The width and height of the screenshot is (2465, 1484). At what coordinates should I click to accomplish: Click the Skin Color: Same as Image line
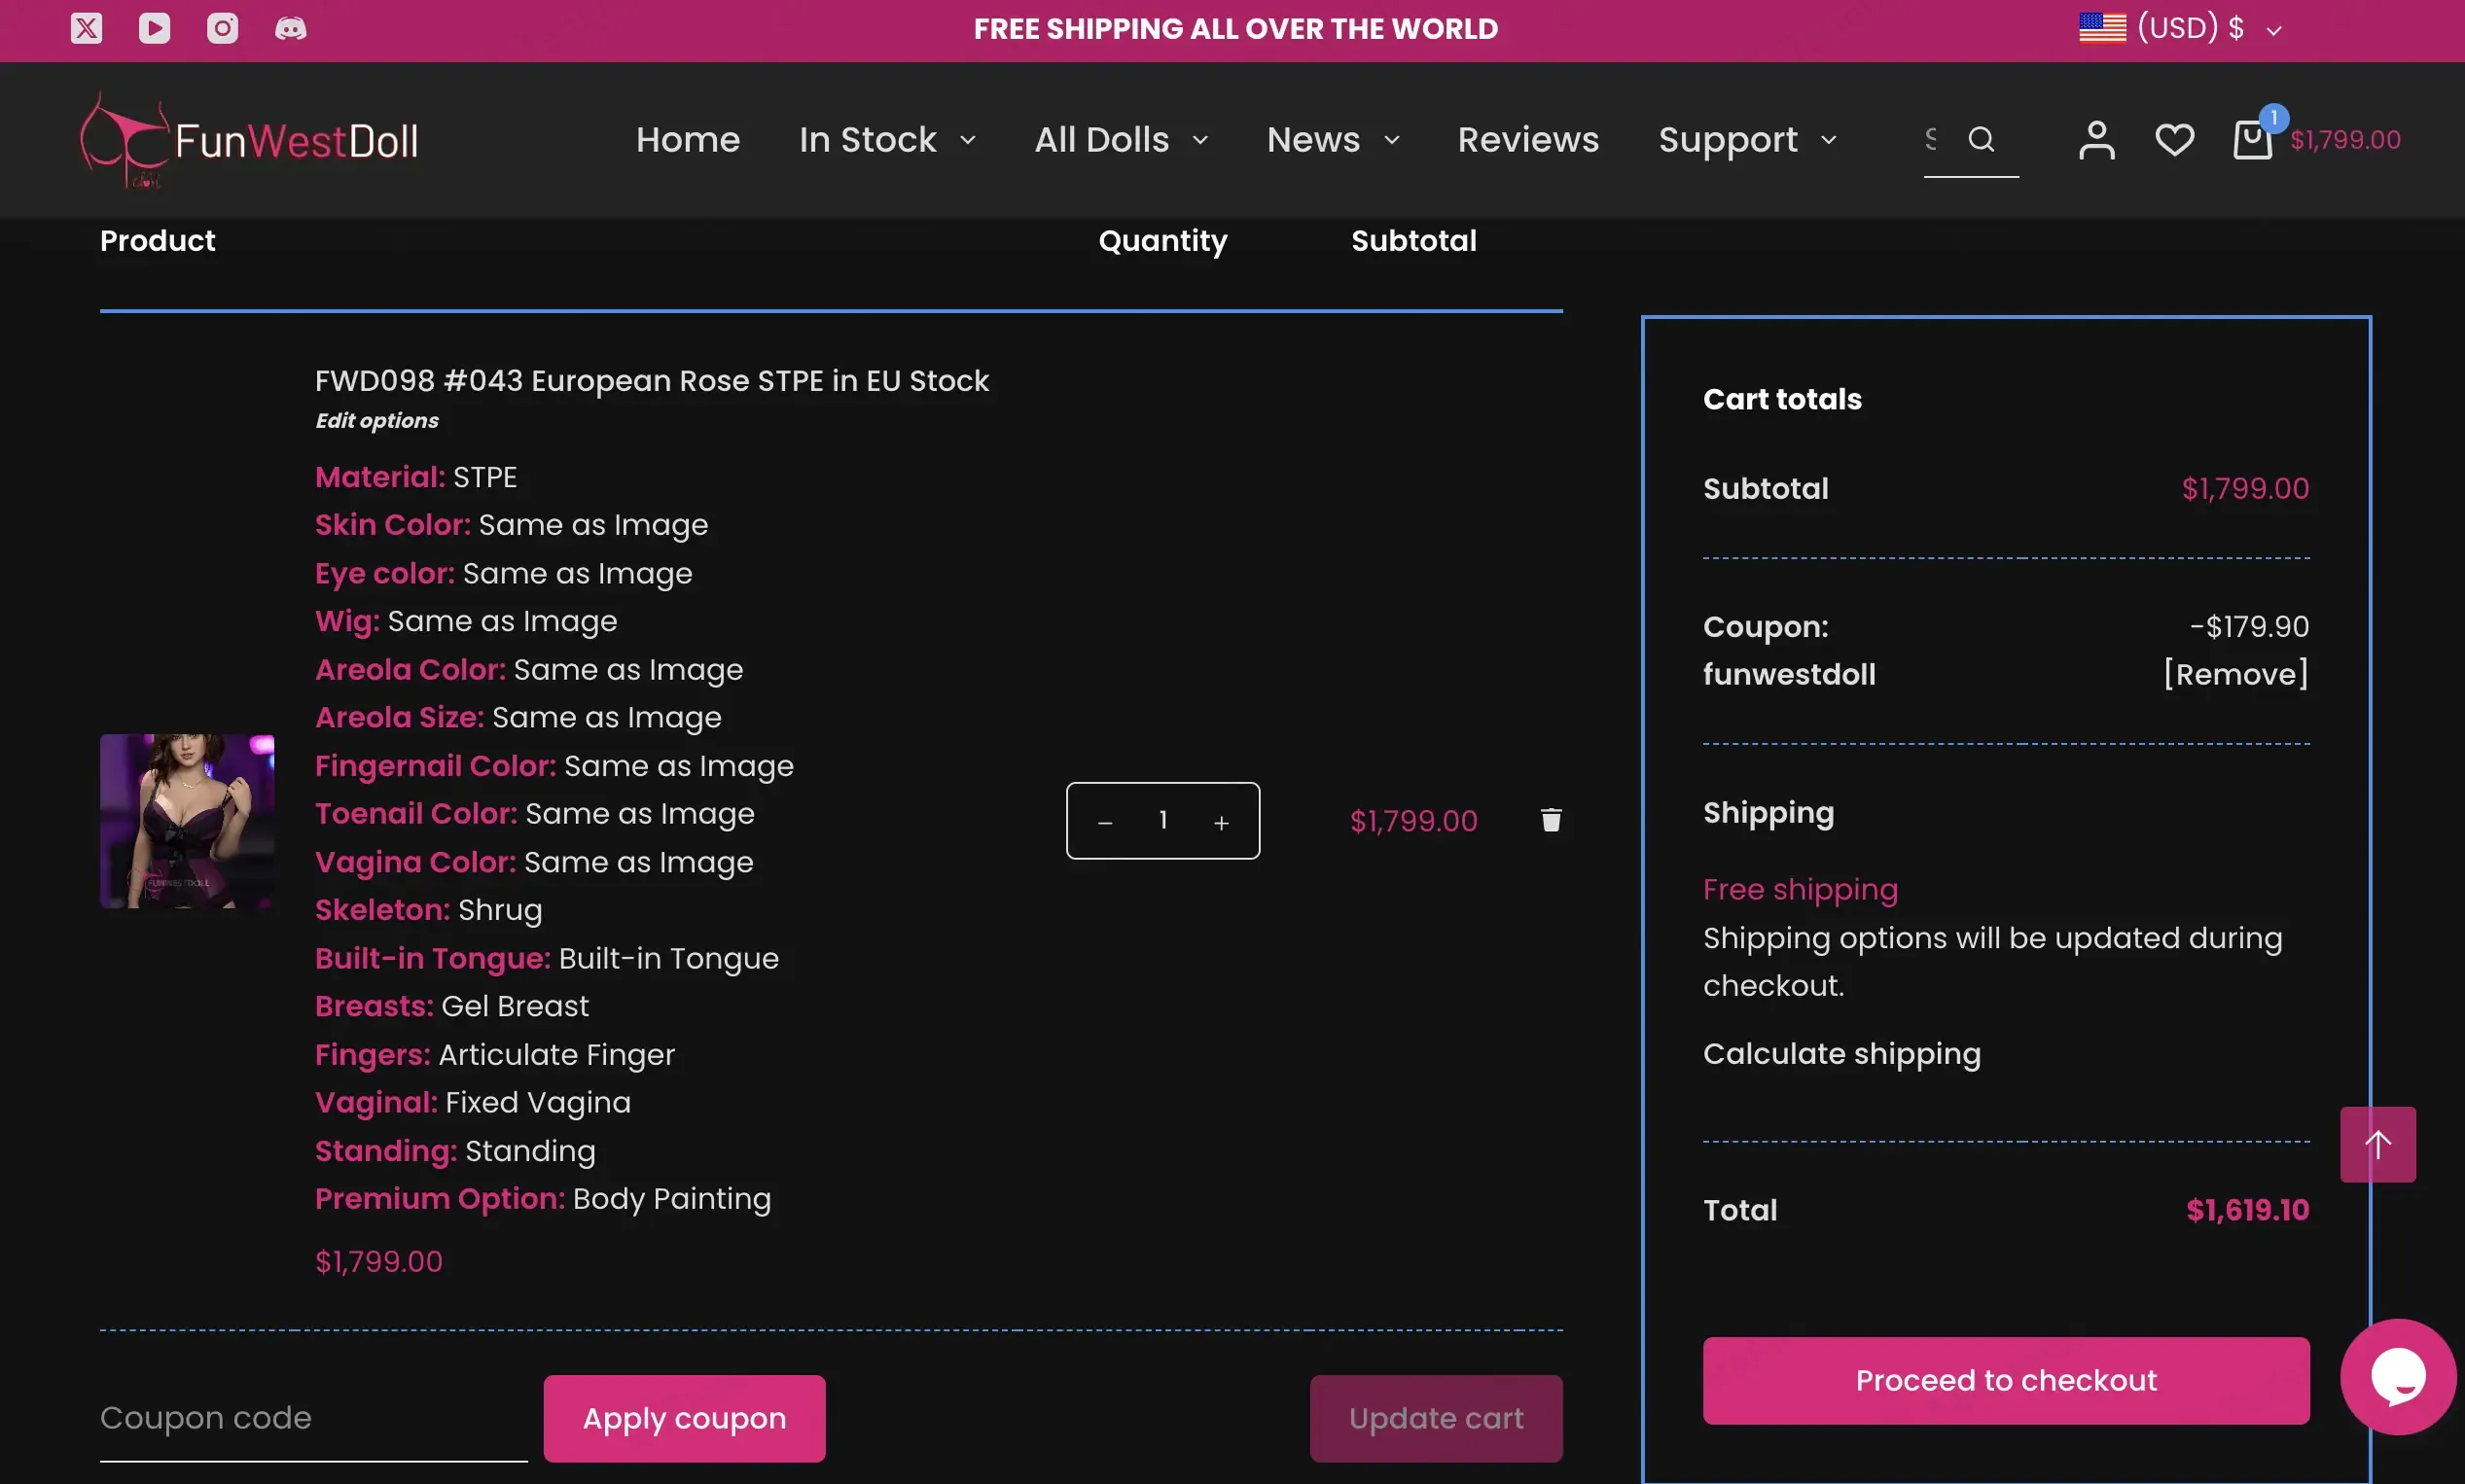pos(511,525)
